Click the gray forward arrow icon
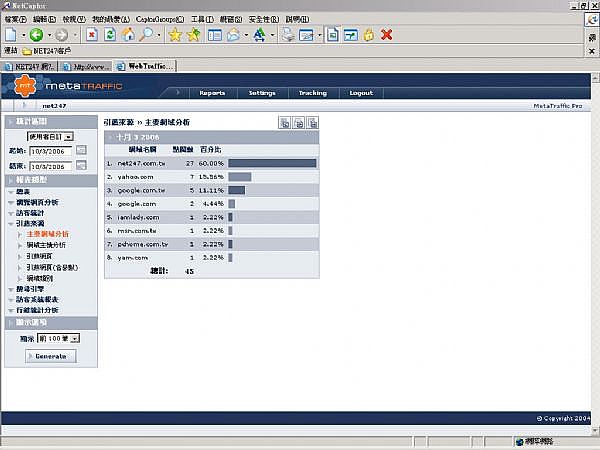The image size is (600, 450). [61, 35]
